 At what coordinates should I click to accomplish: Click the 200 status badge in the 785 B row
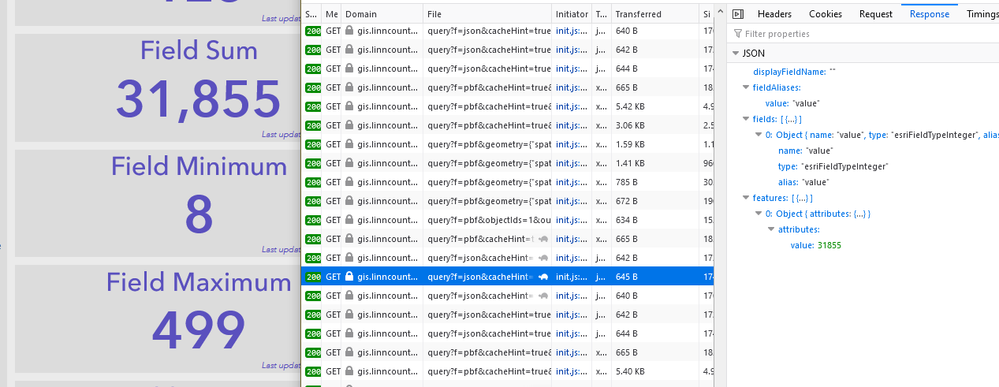(313, 182)
